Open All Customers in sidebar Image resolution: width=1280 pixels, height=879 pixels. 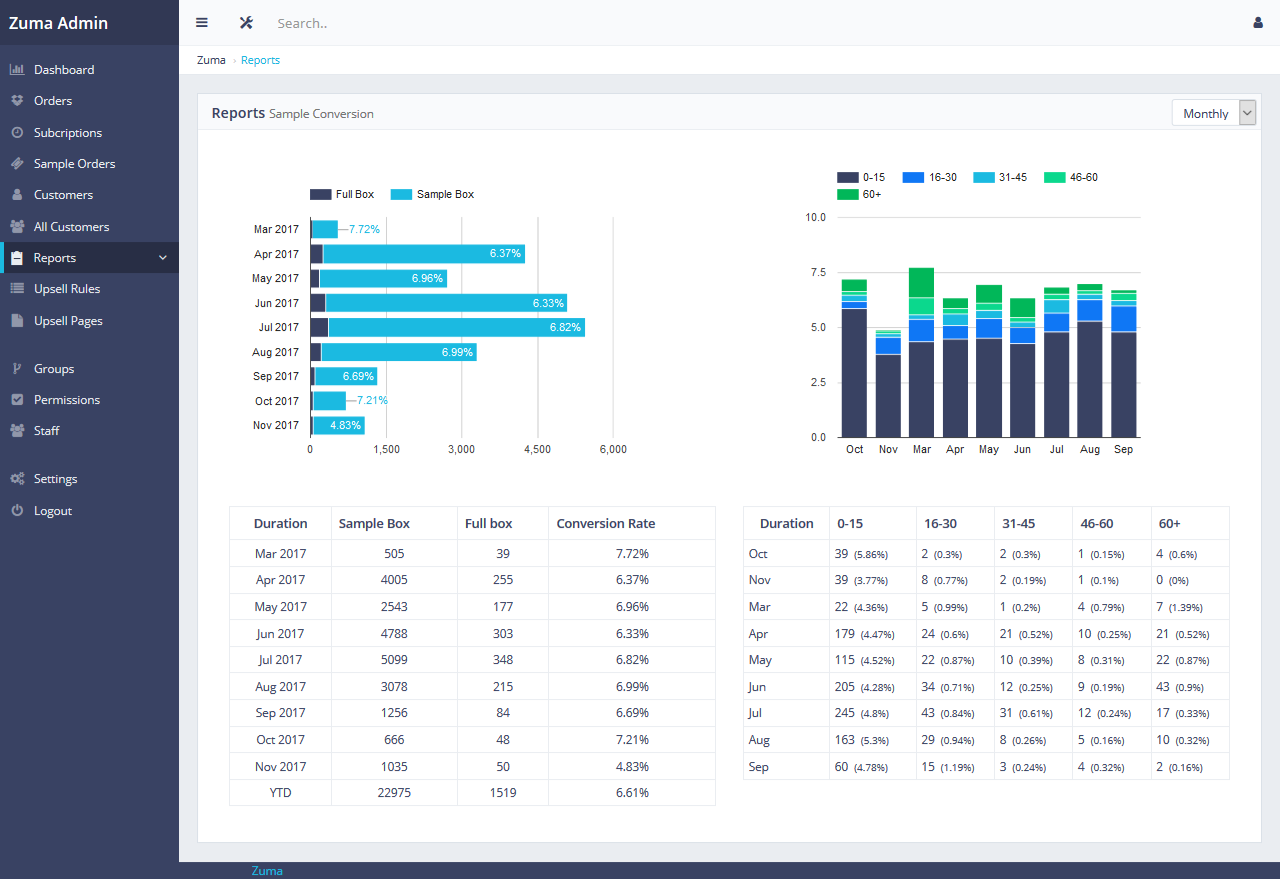pyautogui.click(x=71, y=227)
